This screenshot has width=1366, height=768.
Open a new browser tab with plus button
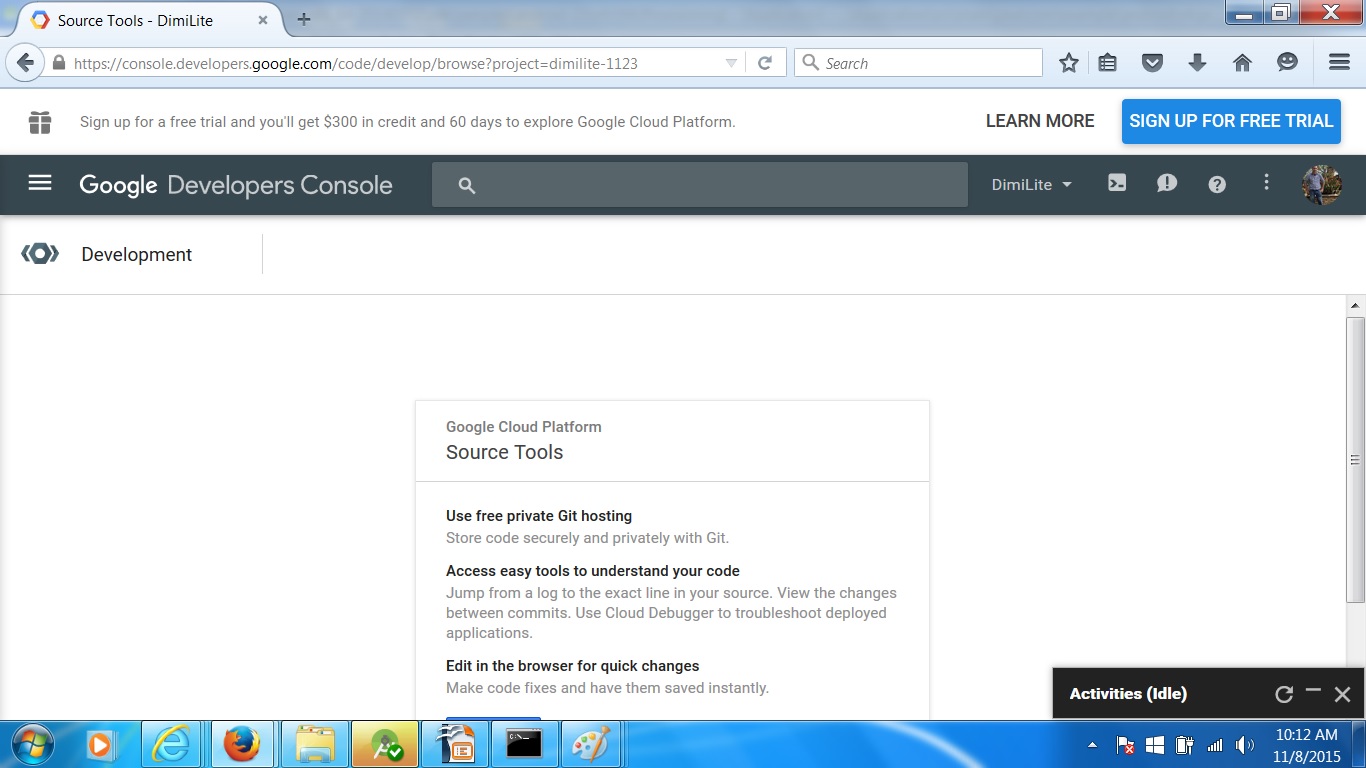tap(304, 19)
